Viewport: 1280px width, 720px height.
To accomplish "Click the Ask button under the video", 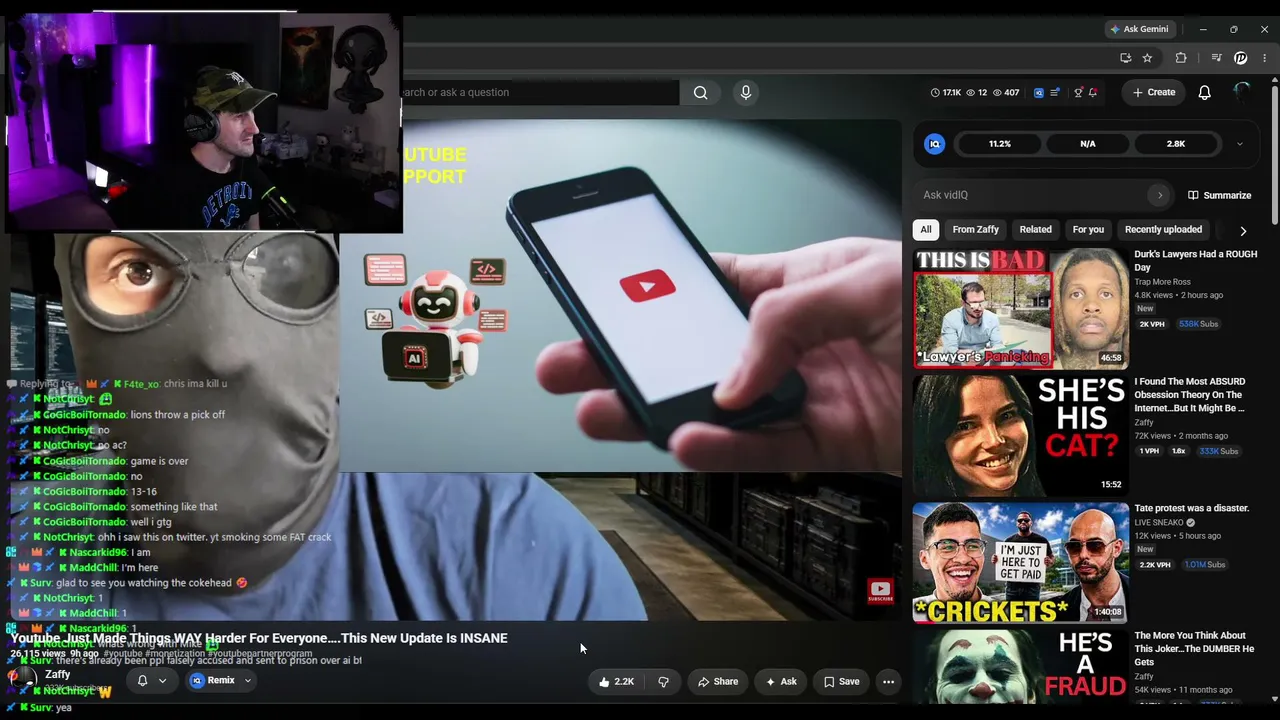I will tap(781, 682).
